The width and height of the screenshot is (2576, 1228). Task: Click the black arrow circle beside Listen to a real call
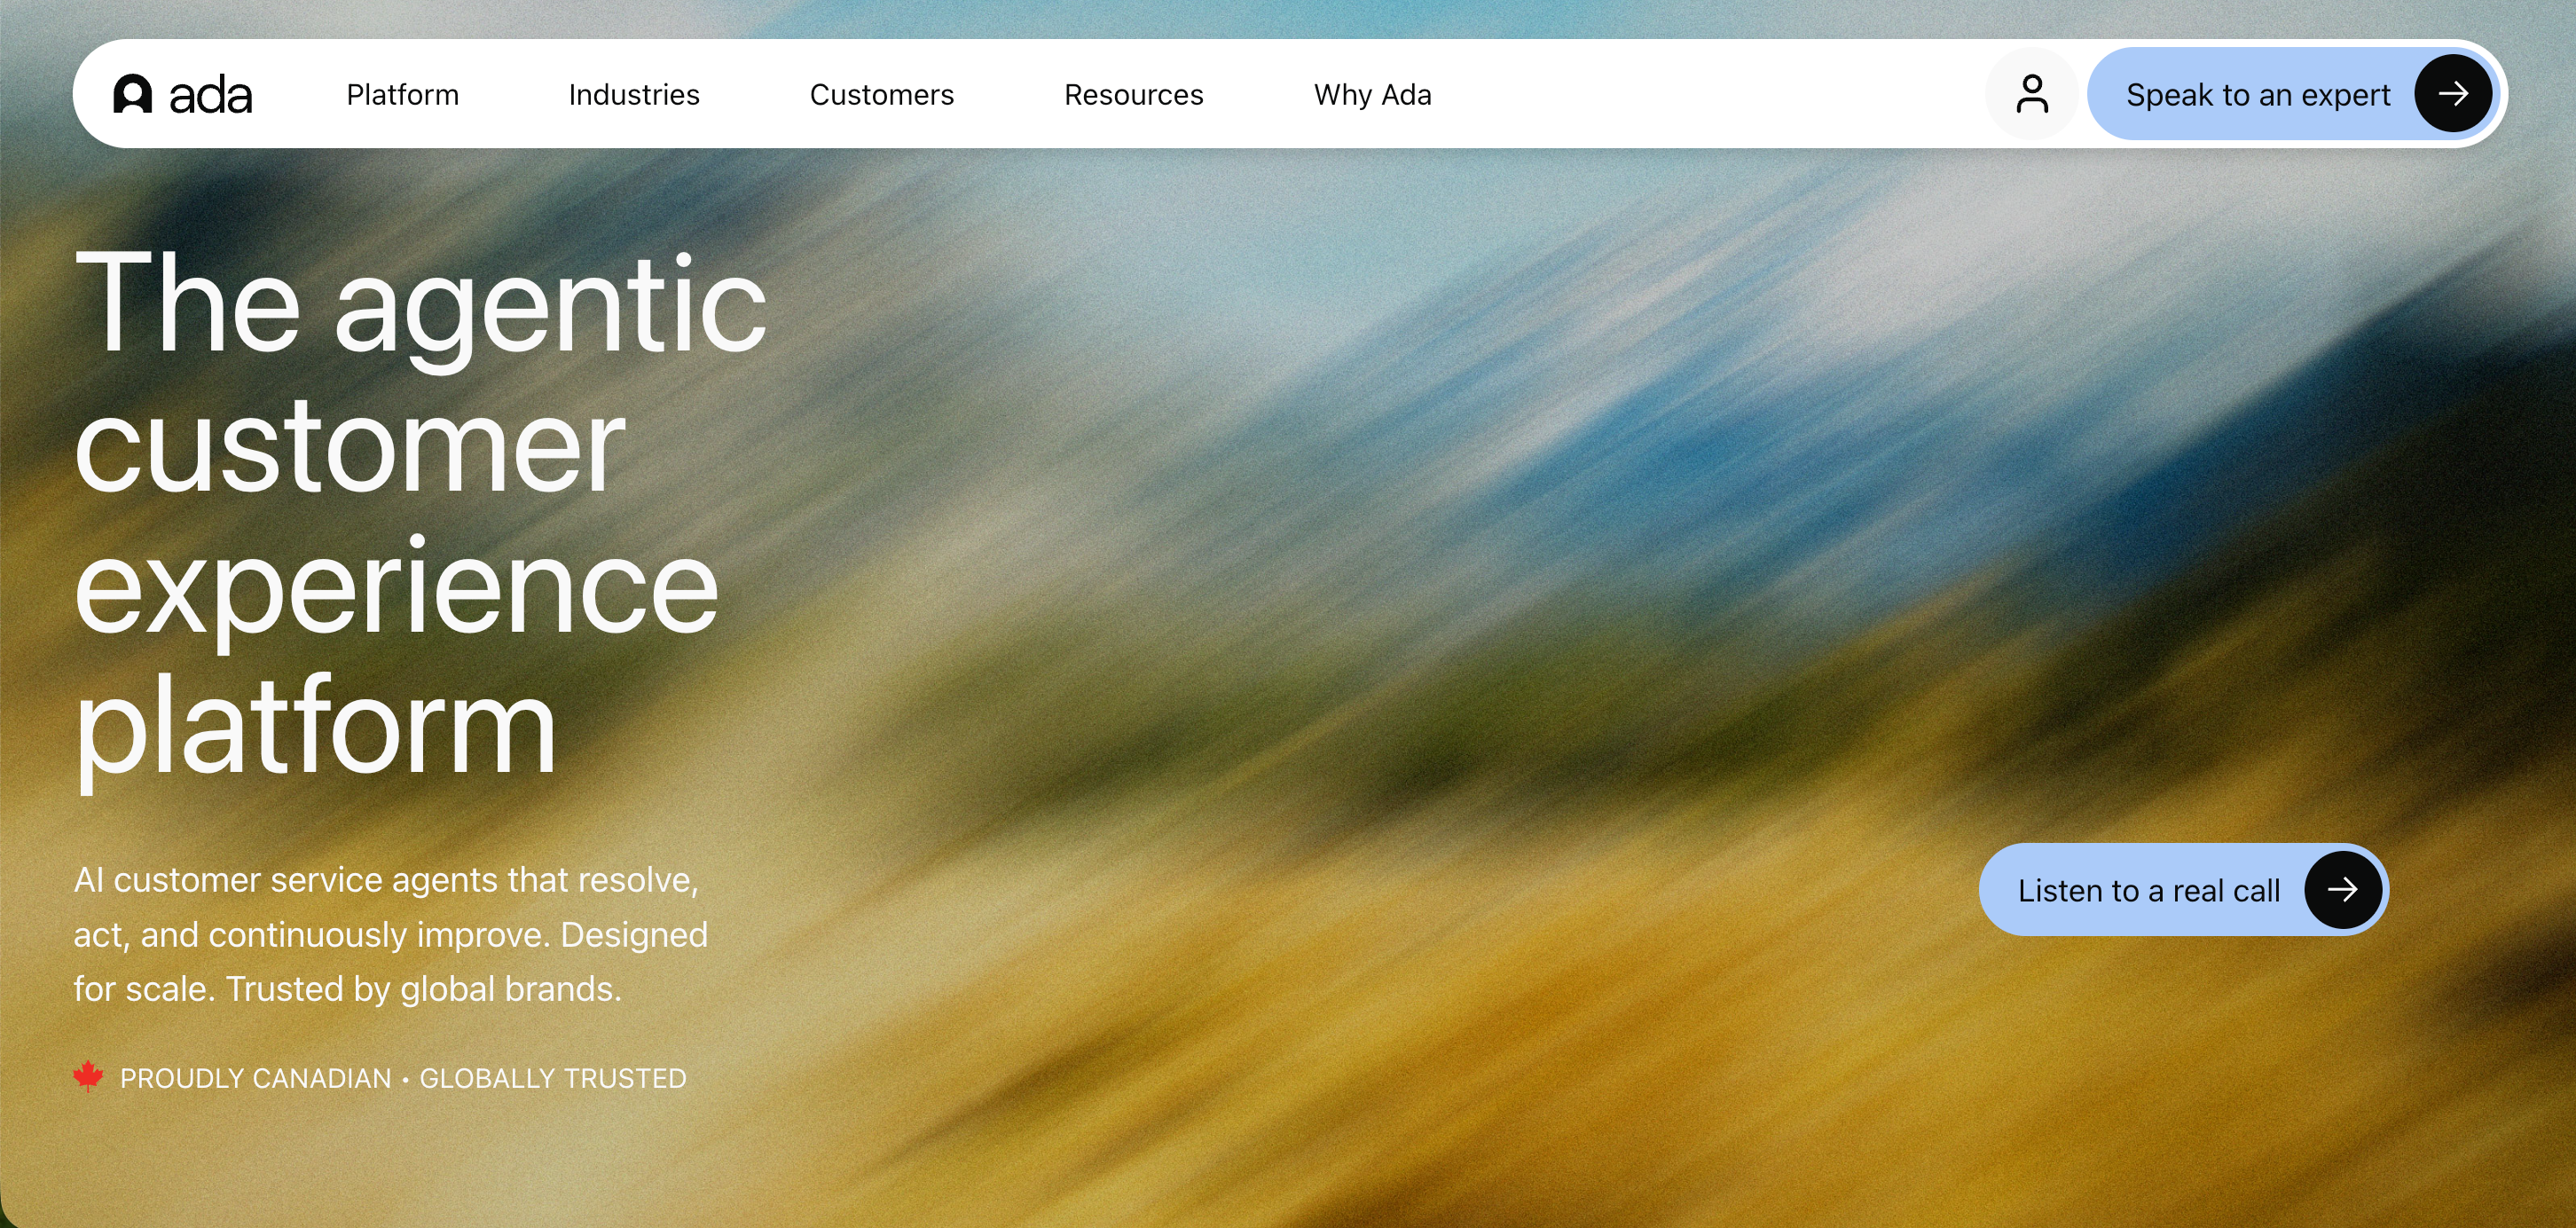[2342, 889]
